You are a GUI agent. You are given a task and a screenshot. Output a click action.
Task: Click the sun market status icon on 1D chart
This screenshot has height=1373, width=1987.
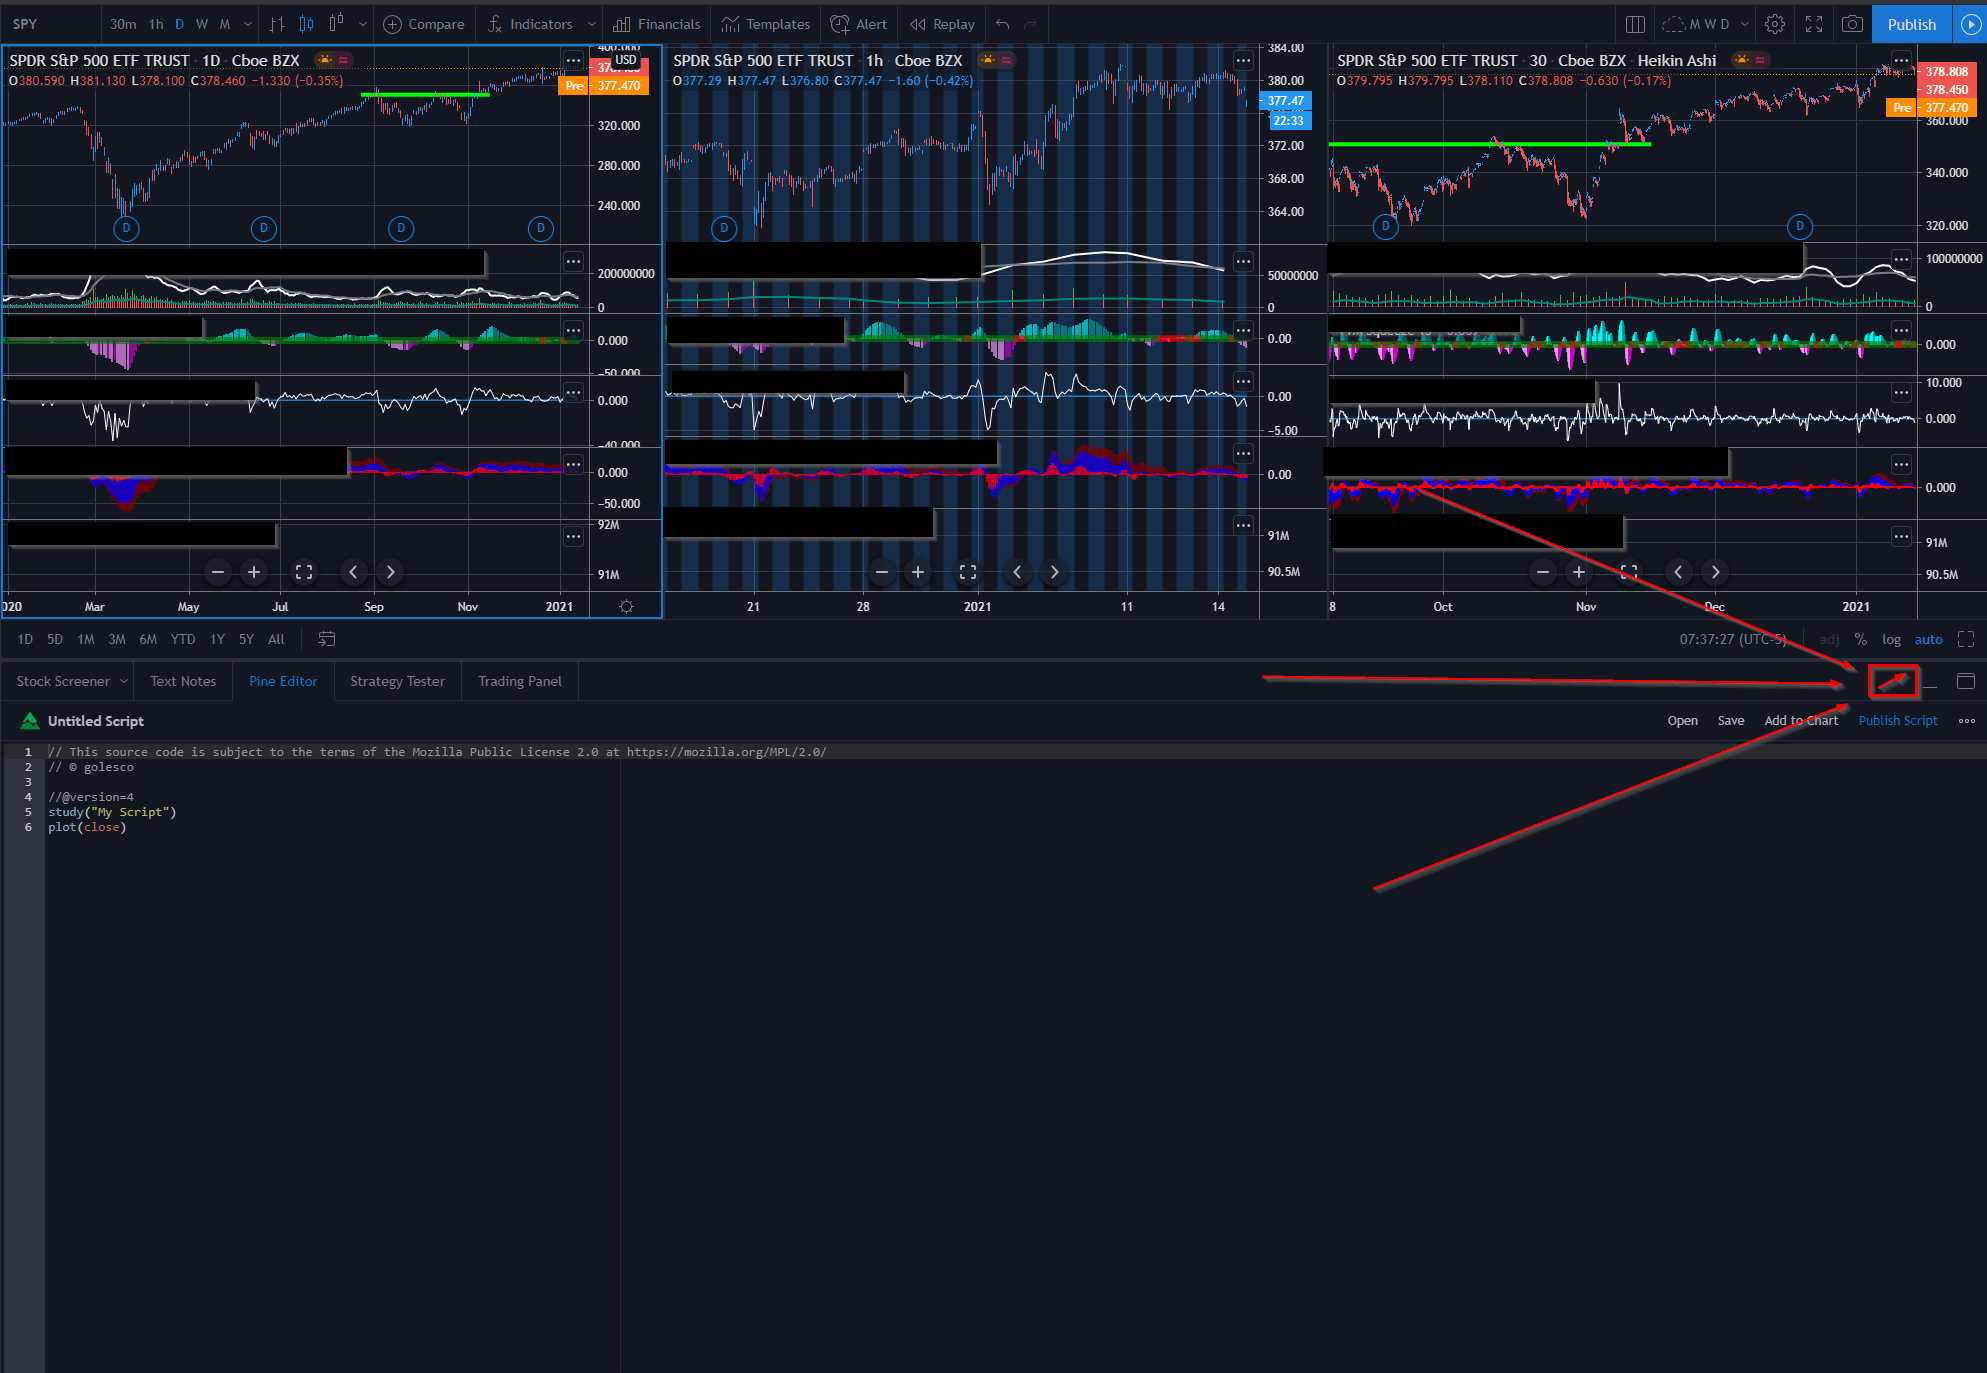click(325, 60)
